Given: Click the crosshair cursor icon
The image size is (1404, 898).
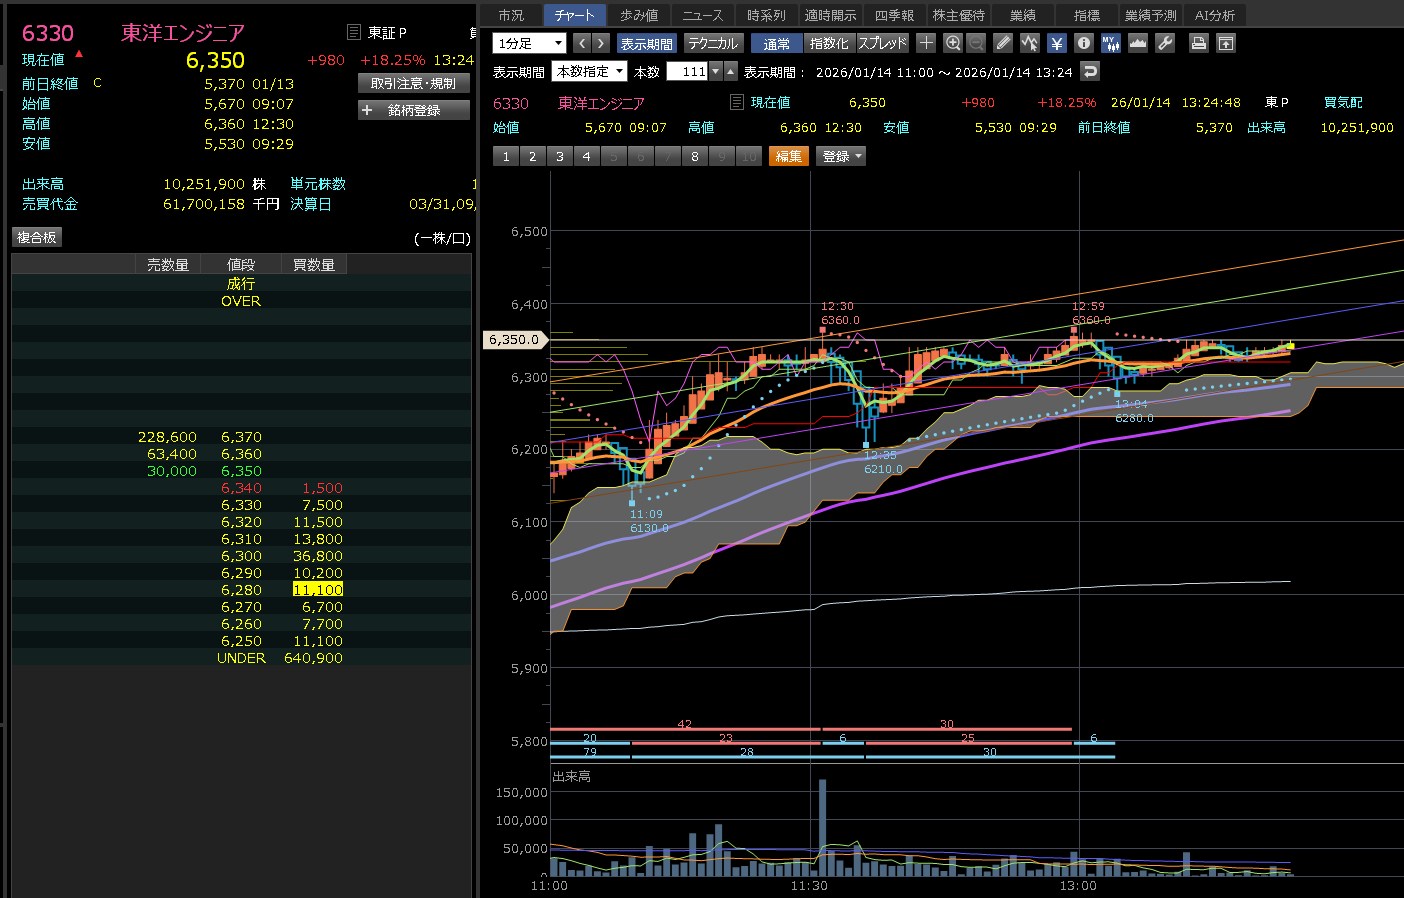Looking at the screenshot, I should tap(926, 43).
